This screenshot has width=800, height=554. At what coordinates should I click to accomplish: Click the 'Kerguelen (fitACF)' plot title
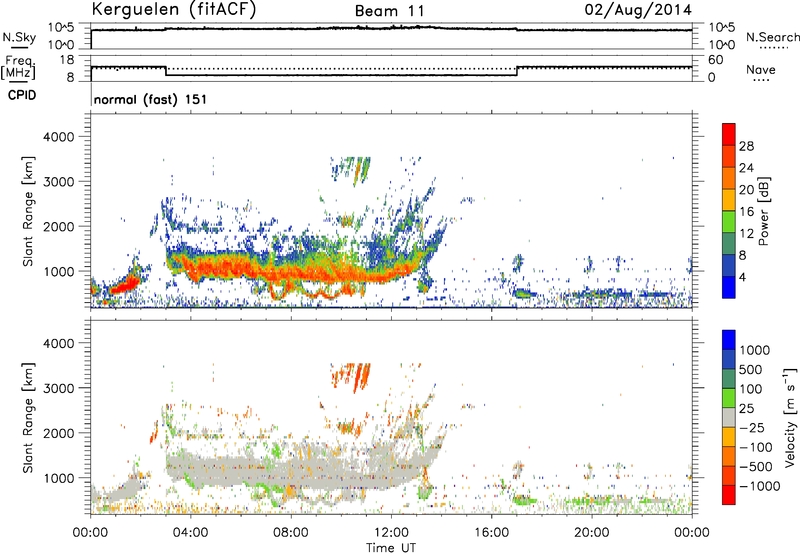coord(173,10)
